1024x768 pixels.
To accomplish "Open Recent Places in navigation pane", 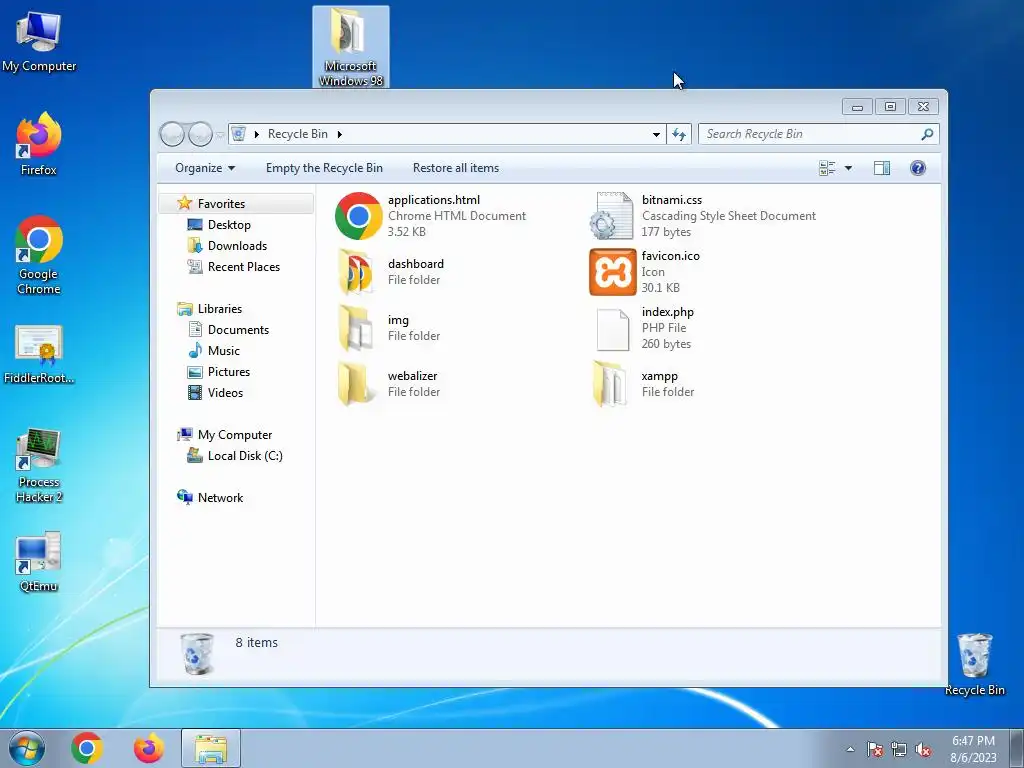I will pyautogui.click(x=244, y=266).
